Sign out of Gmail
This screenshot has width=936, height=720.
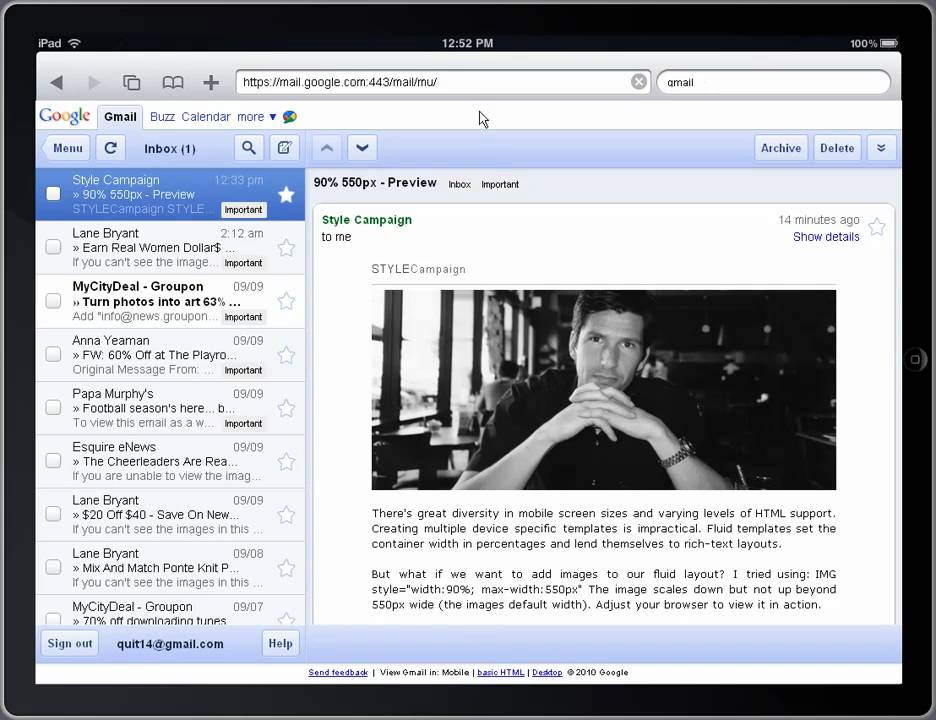tap(70, 643)
